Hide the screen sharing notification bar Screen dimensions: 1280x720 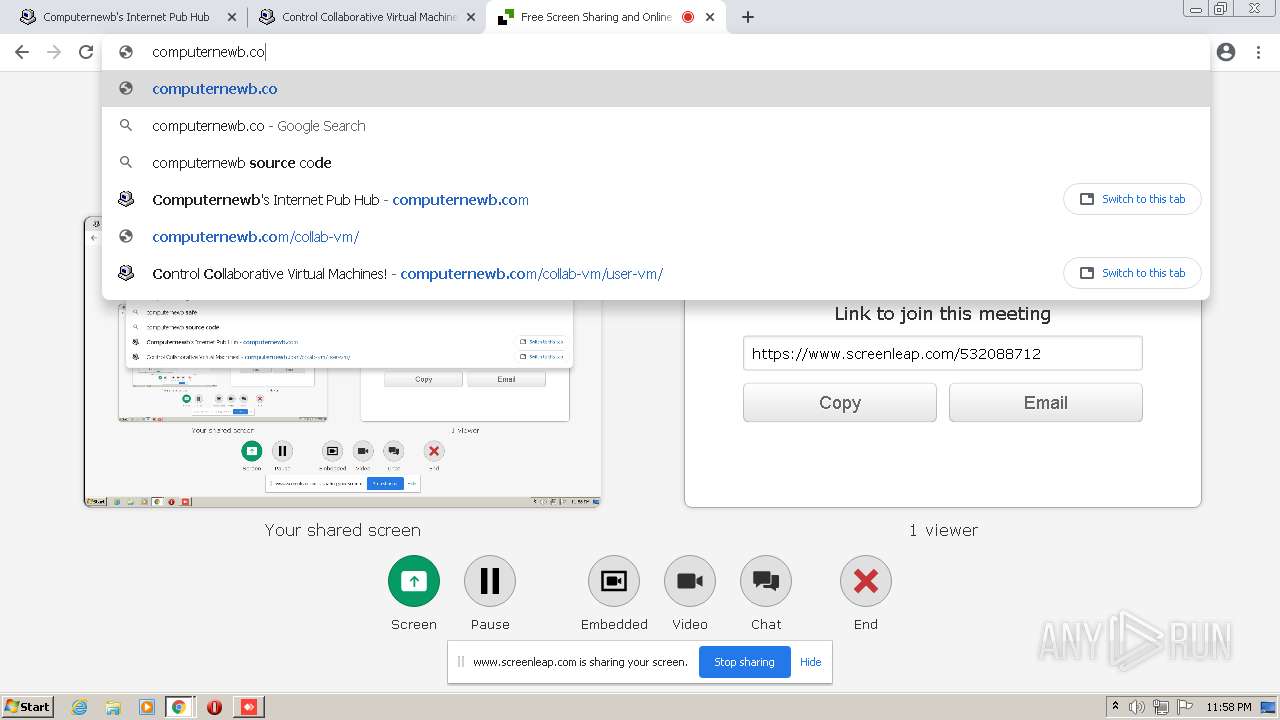(810, 662)
